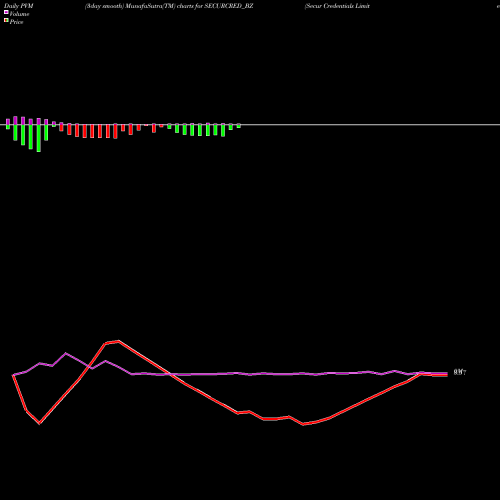
Task: Click the 'Daily PVM' title text
Action: coord(19,6)
